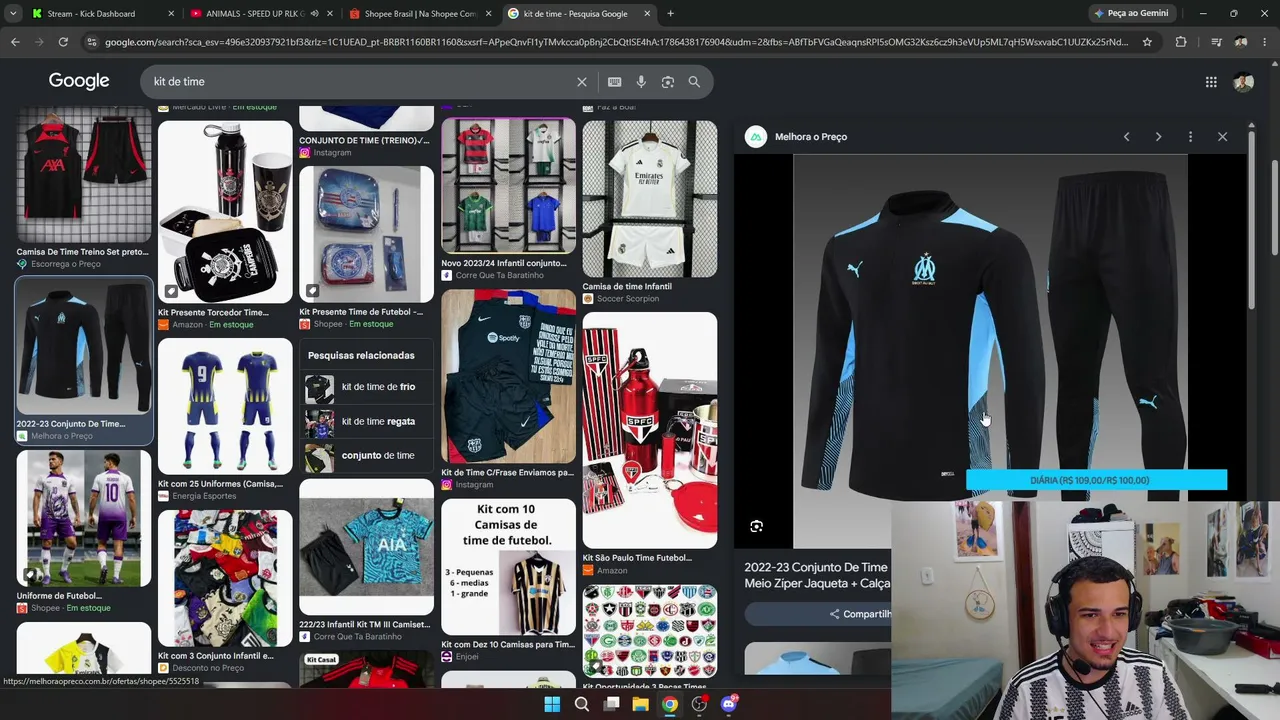Open the media control button in Chrome toolbar
This screenshot has height=720, width=1280.
pos(1216,42)
